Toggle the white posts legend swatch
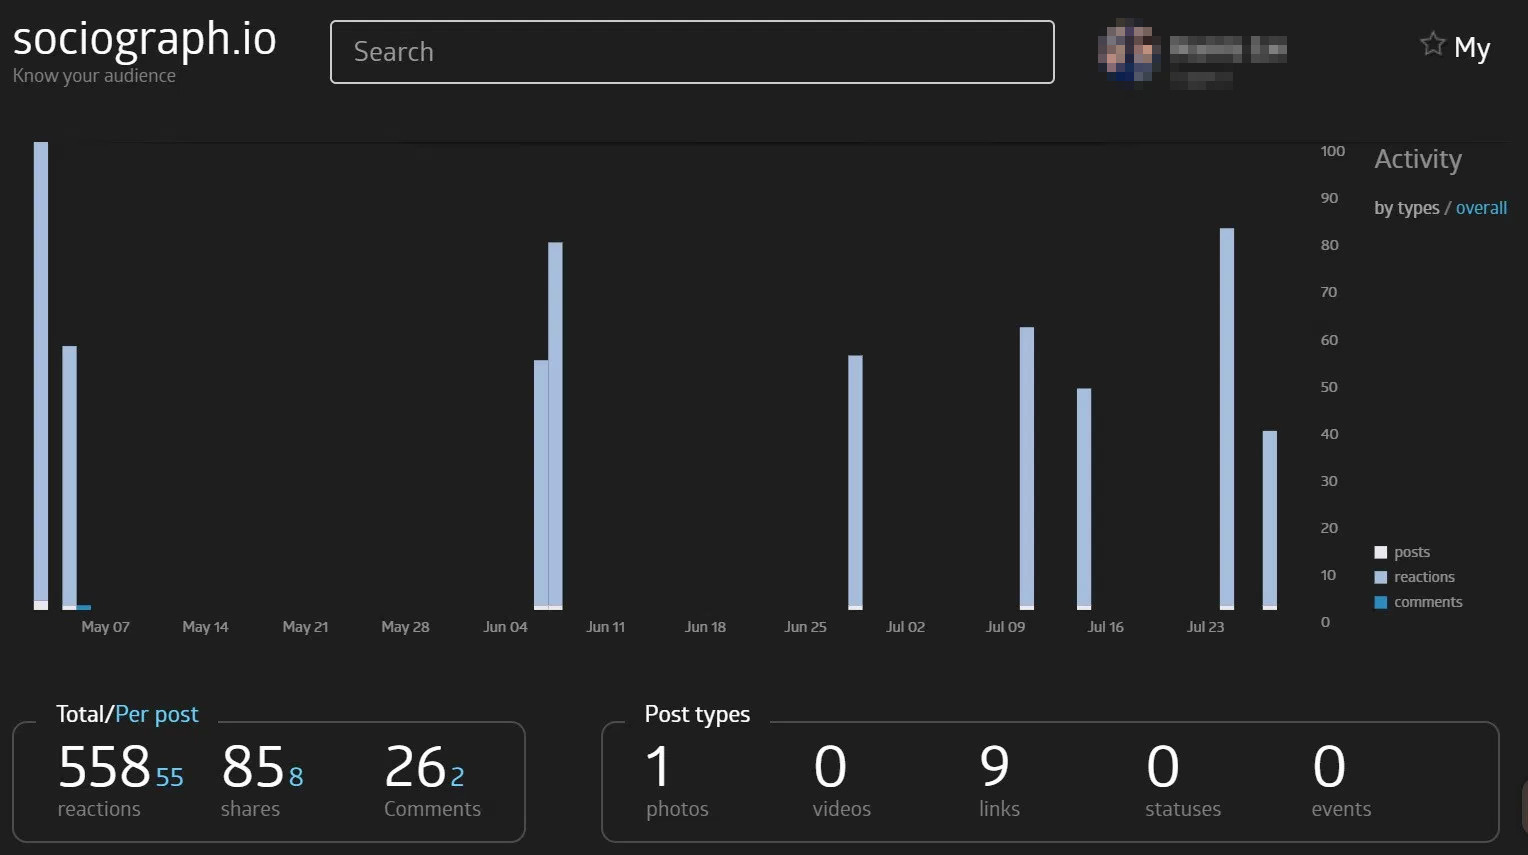This screenshot has width=1528, height=855. point(1381,552)
